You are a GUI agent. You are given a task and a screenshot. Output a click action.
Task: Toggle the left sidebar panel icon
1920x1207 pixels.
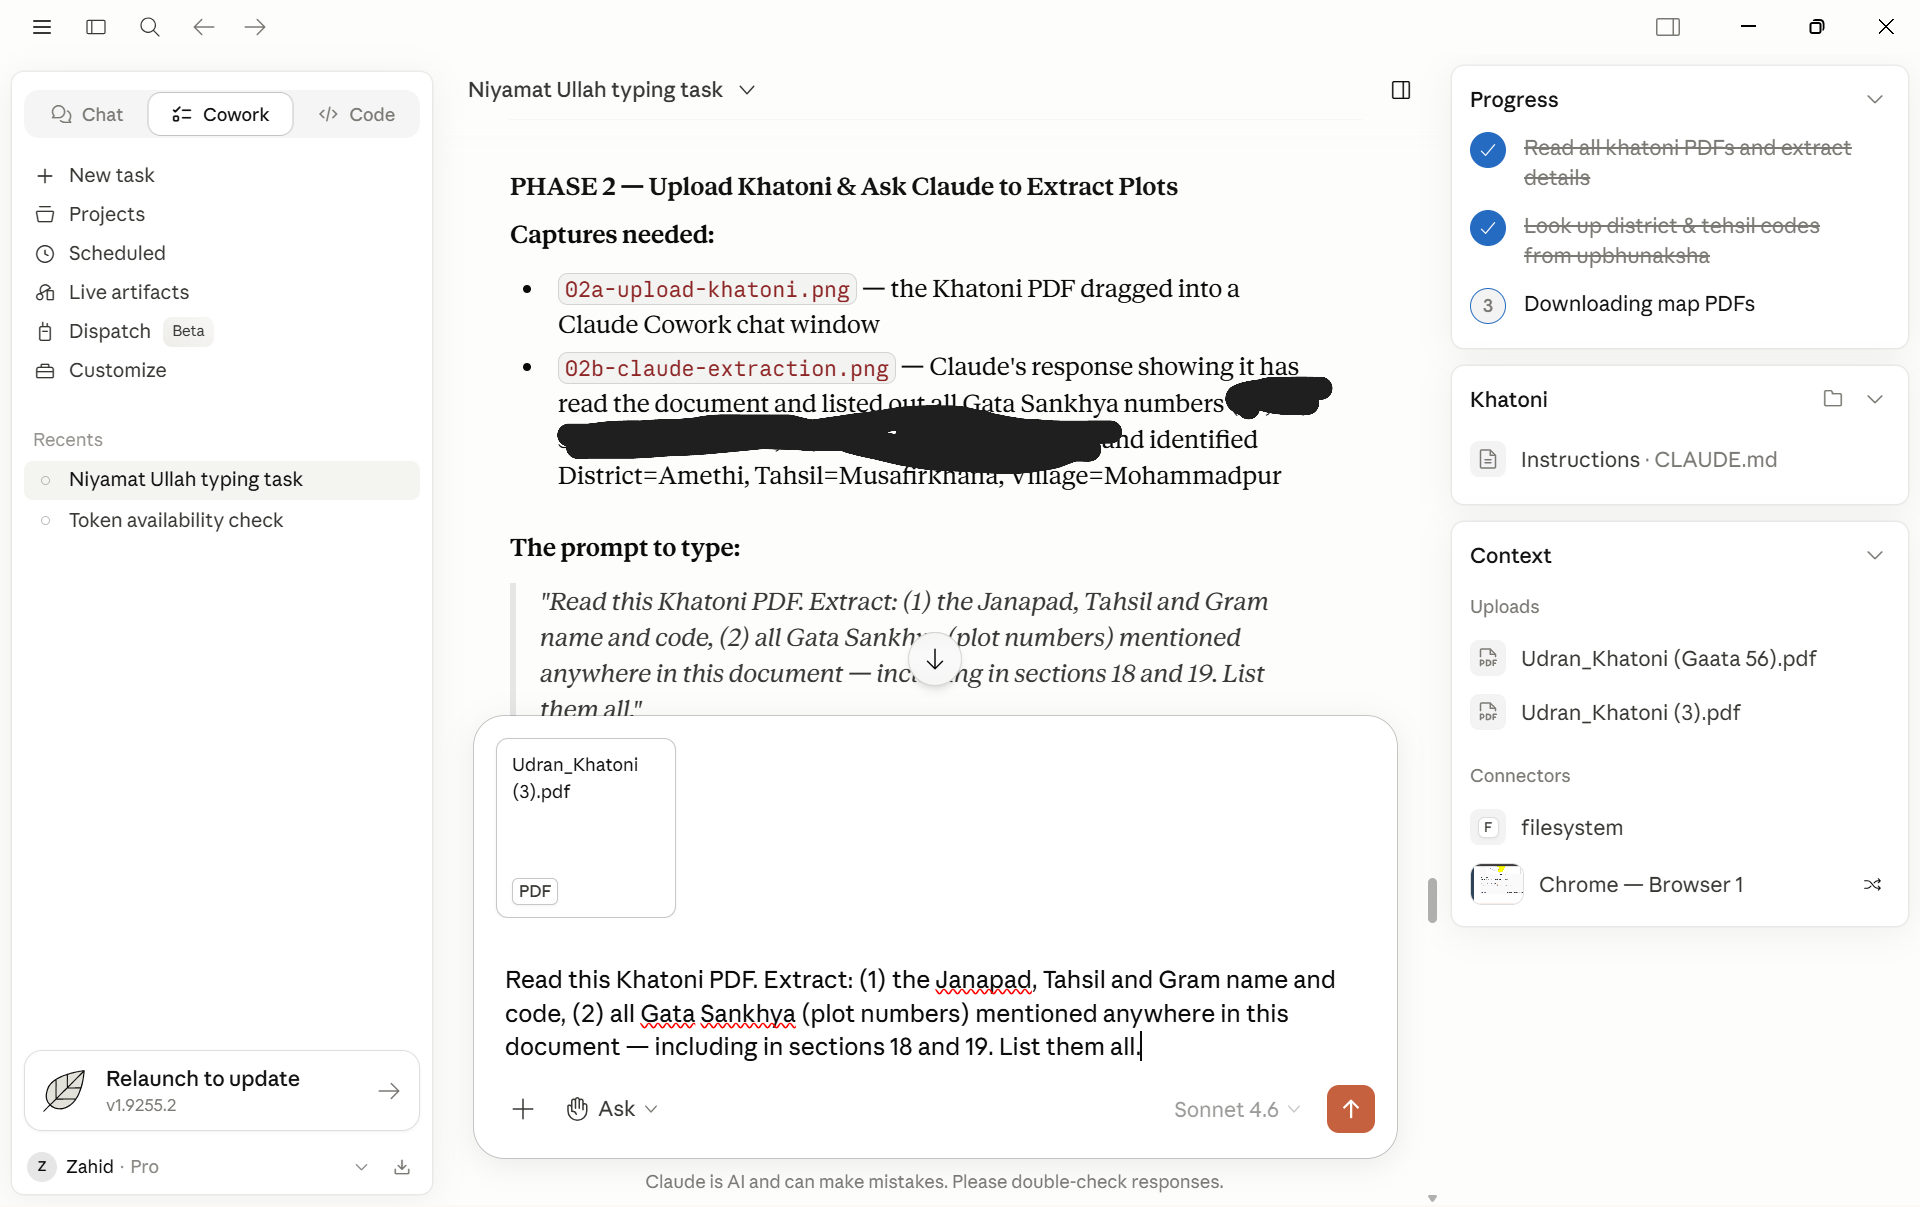(96, 27)
